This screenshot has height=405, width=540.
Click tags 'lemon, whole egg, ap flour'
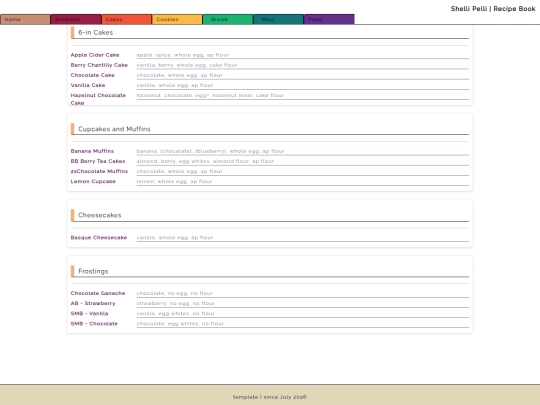coord(174,181)
